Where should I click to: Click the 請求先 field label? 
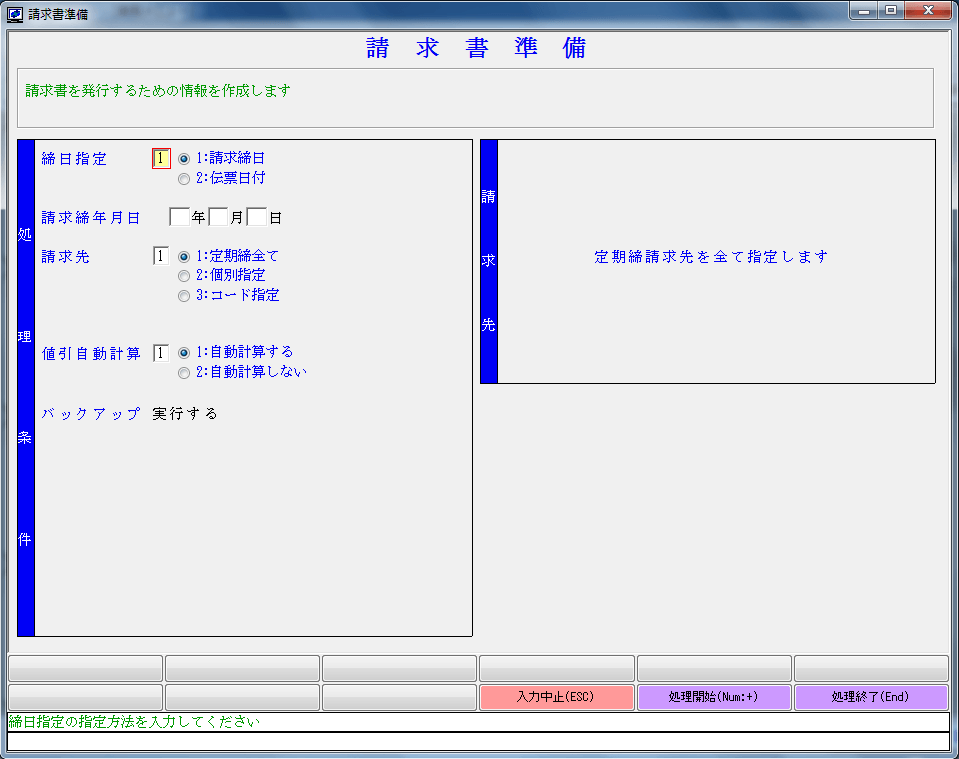pyautogui.click(x=65, y=257)
